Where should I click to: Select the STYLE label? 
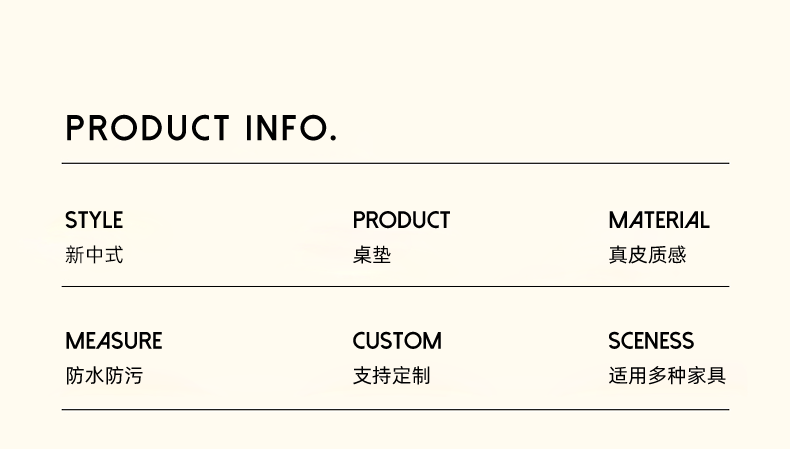94,220
